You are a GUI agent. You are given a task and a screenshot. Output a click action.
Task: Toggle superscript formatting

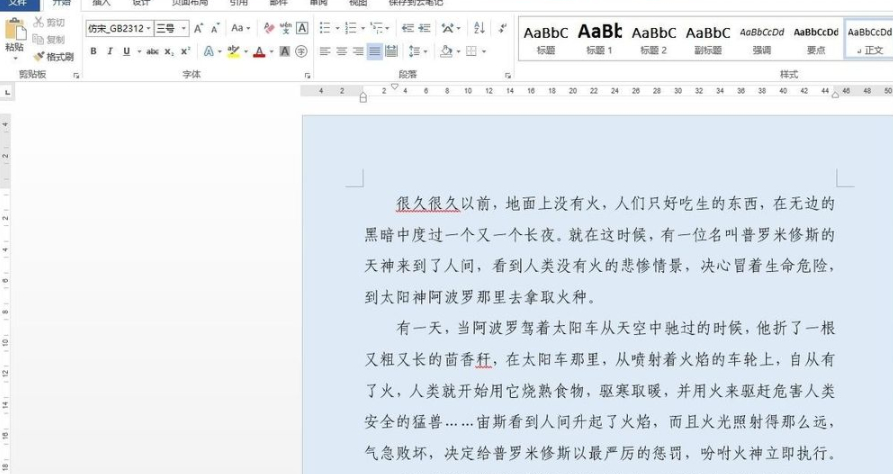coord(185,51)
